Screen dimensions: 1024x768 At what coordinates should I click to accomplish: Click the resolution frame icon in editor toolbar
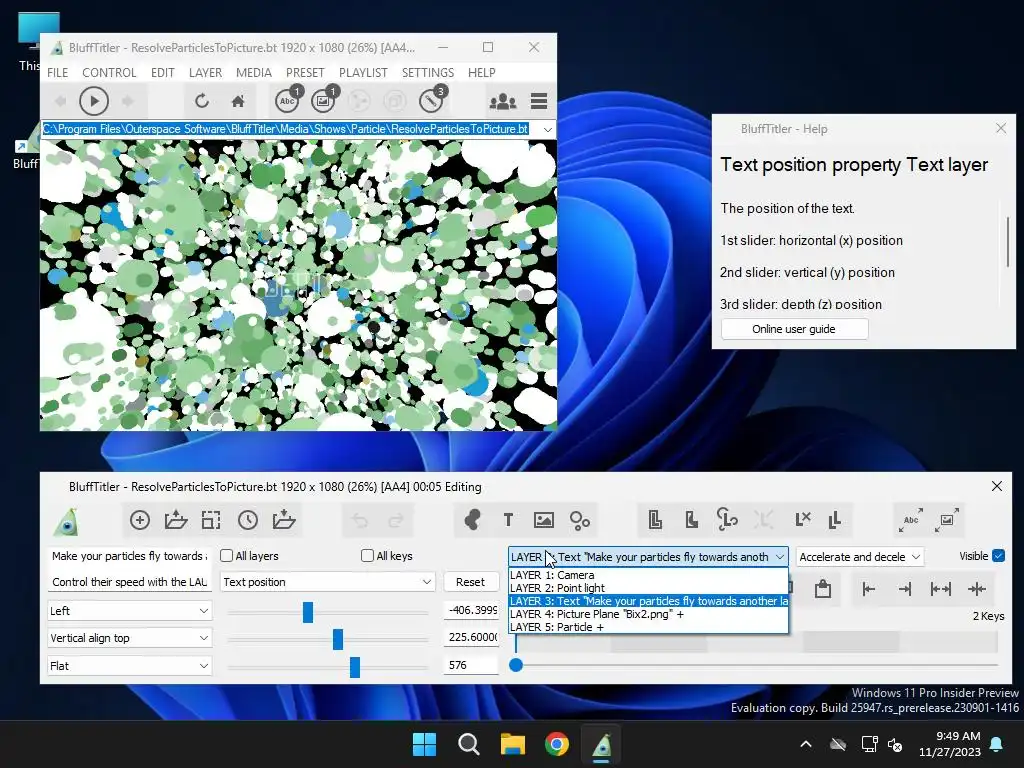(211, 520)
